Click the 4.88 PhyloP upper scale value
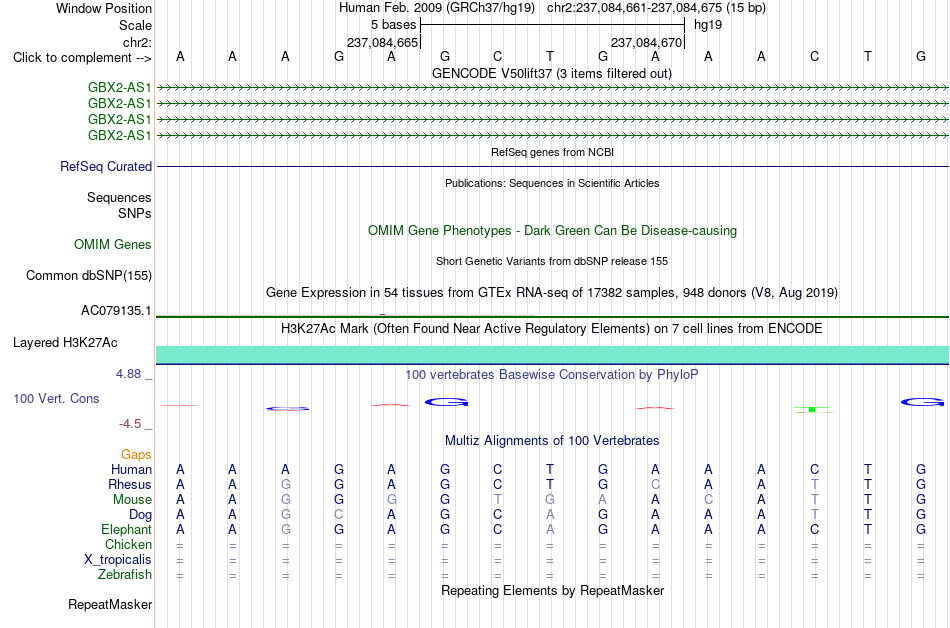The height and width of the screenshot is (628, 950). point(128,374)
